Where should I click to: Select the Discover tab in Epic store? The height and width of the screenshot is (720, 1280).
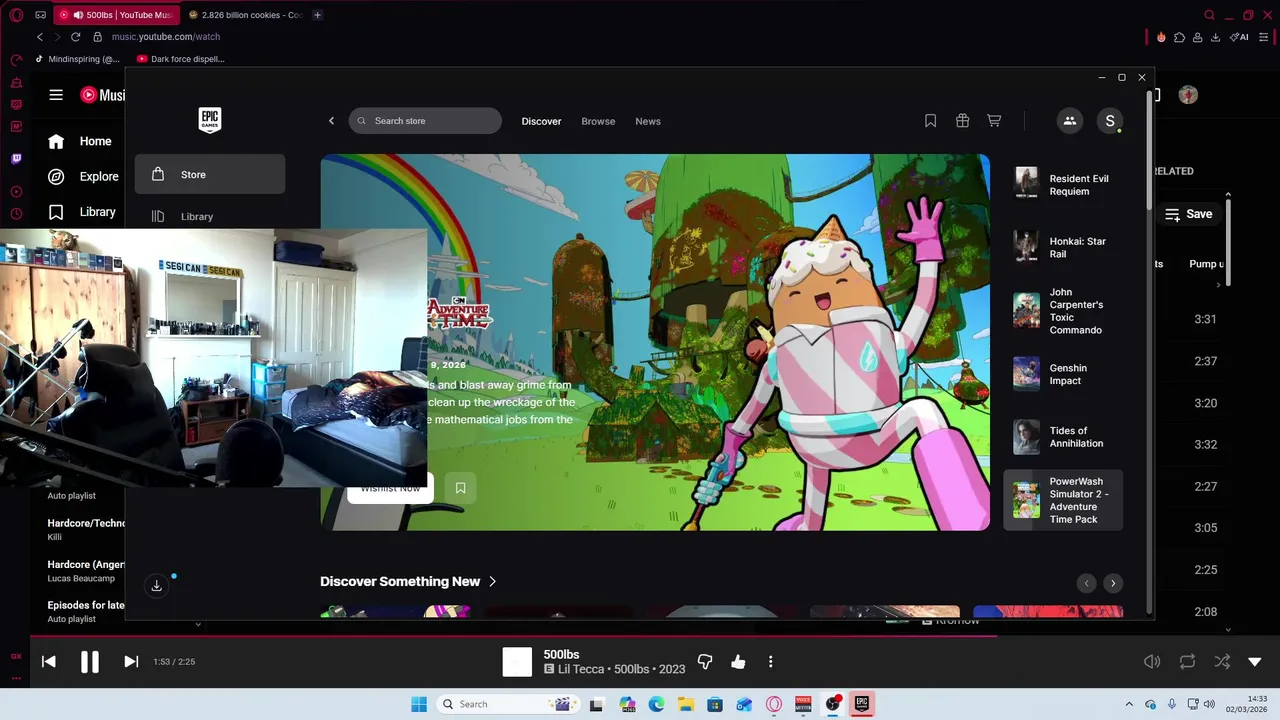point(541,121)
